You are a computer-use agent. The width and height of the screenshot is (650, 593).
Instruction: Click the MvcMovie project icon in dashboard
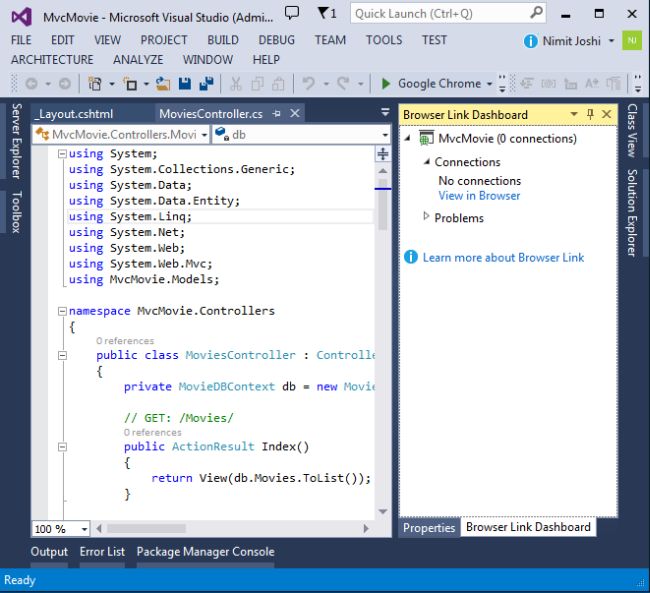(x=426, y=138)
